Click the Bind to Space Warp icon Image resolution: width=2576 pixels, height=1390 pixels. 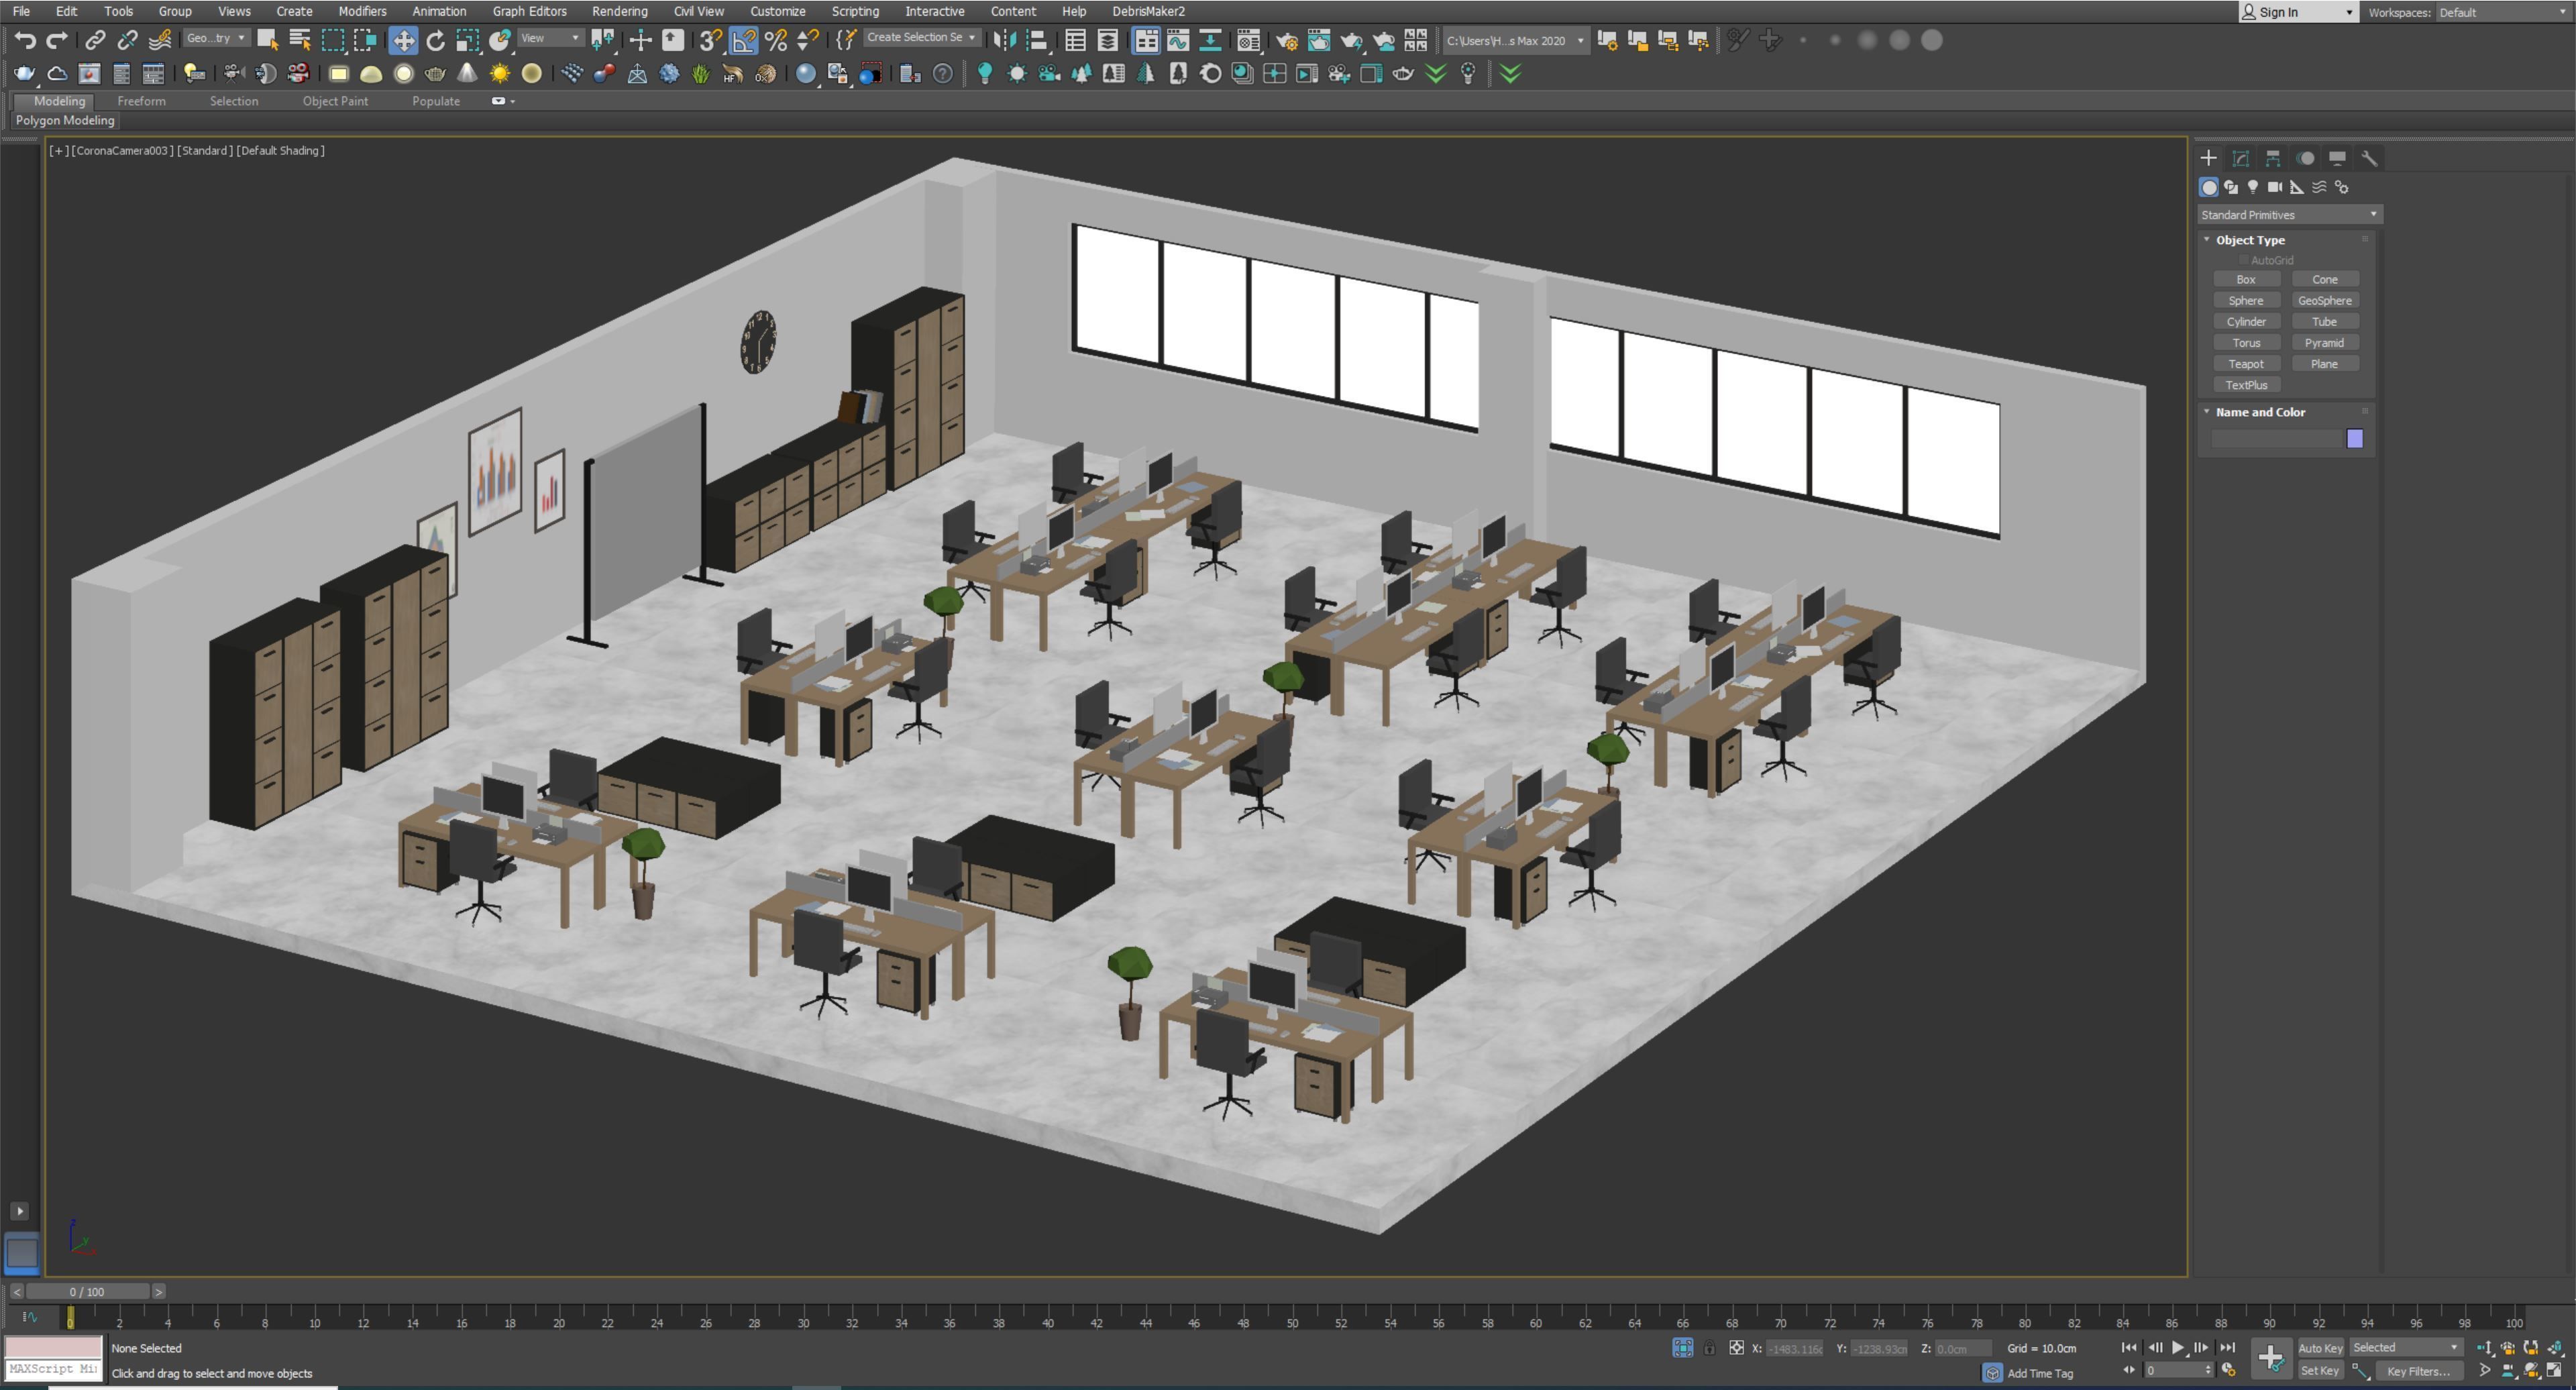click(160, 40)
